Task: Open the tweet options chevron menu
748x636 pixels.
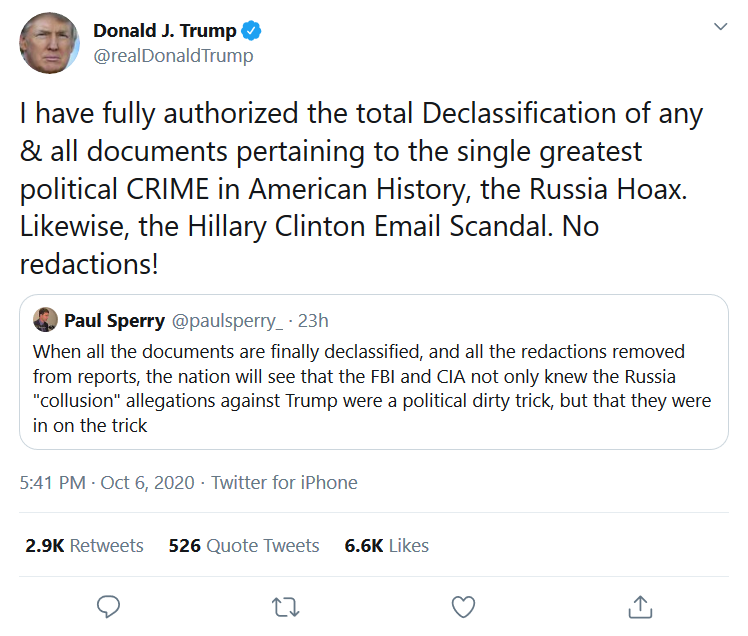Action: [x=720, y=27]
